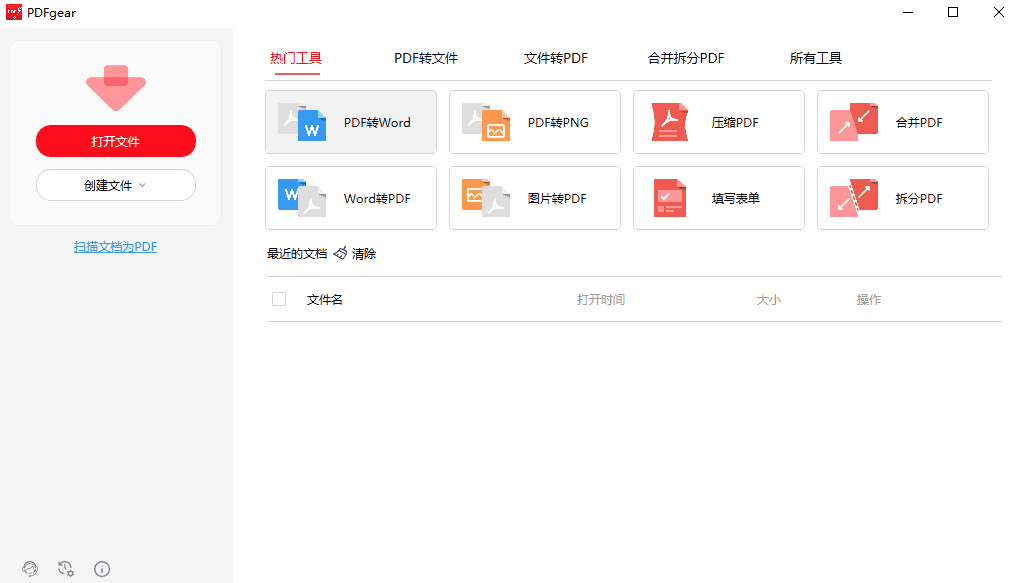Open the 创建文件 dropdown
1018x583 pixels.
point(115,185)
